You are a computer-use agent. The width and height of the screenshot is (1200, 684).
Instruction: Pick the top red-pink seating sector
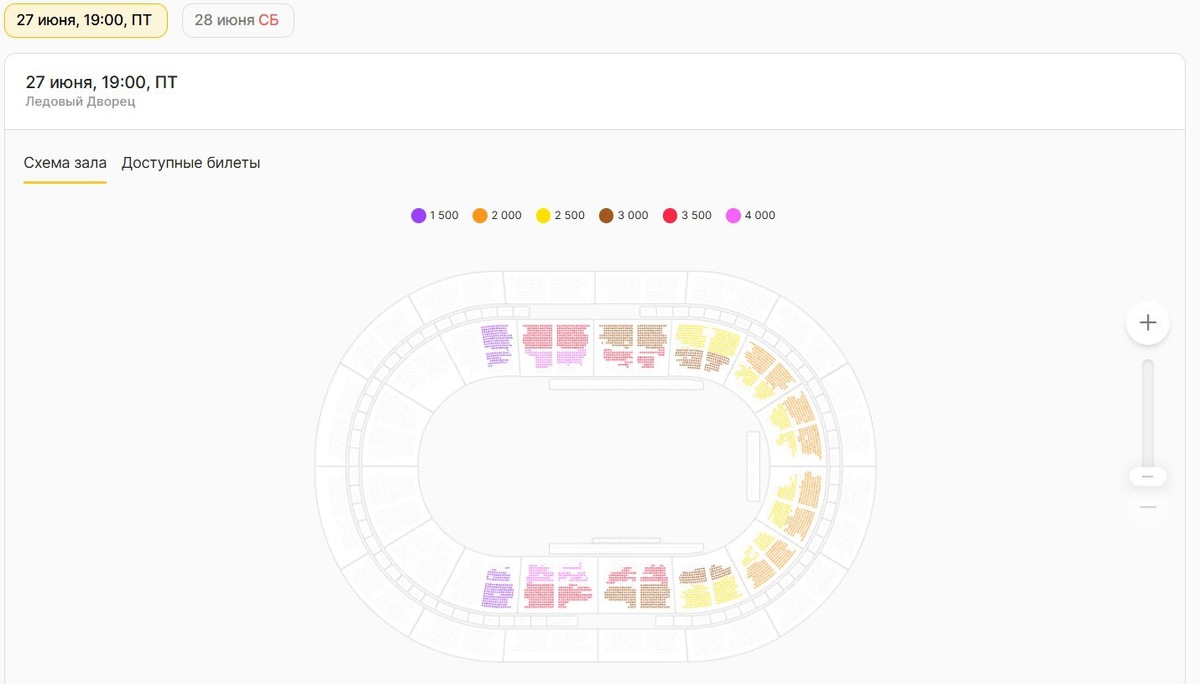556,344
